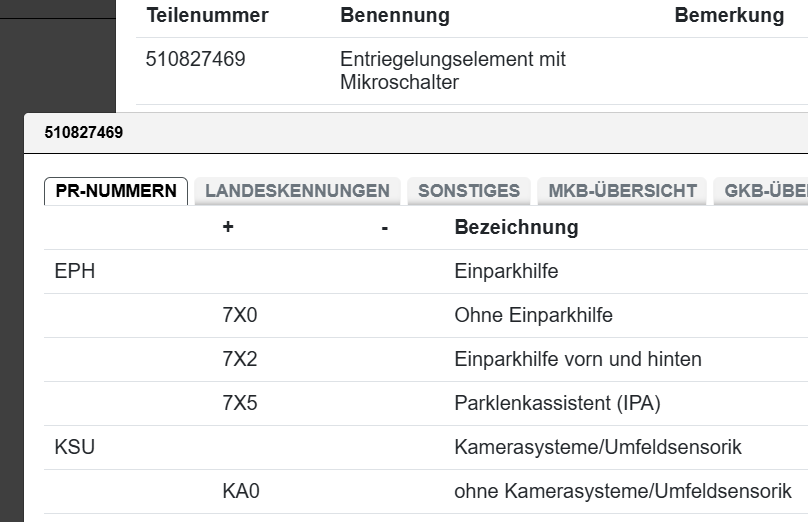Click the plus column header
The width and height of the screenshot is (808, 522).
[x=228, y=227]
